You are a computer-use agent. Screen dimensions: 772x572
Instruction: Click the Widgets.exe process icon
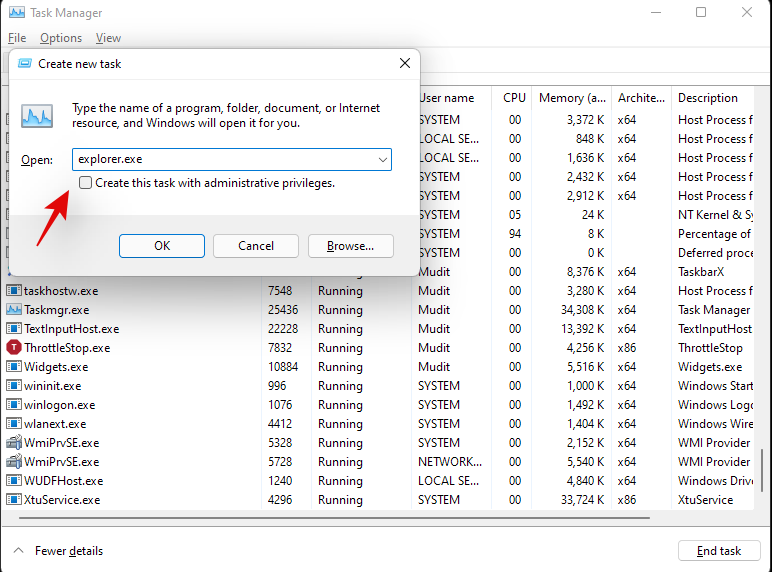(14, 367)
